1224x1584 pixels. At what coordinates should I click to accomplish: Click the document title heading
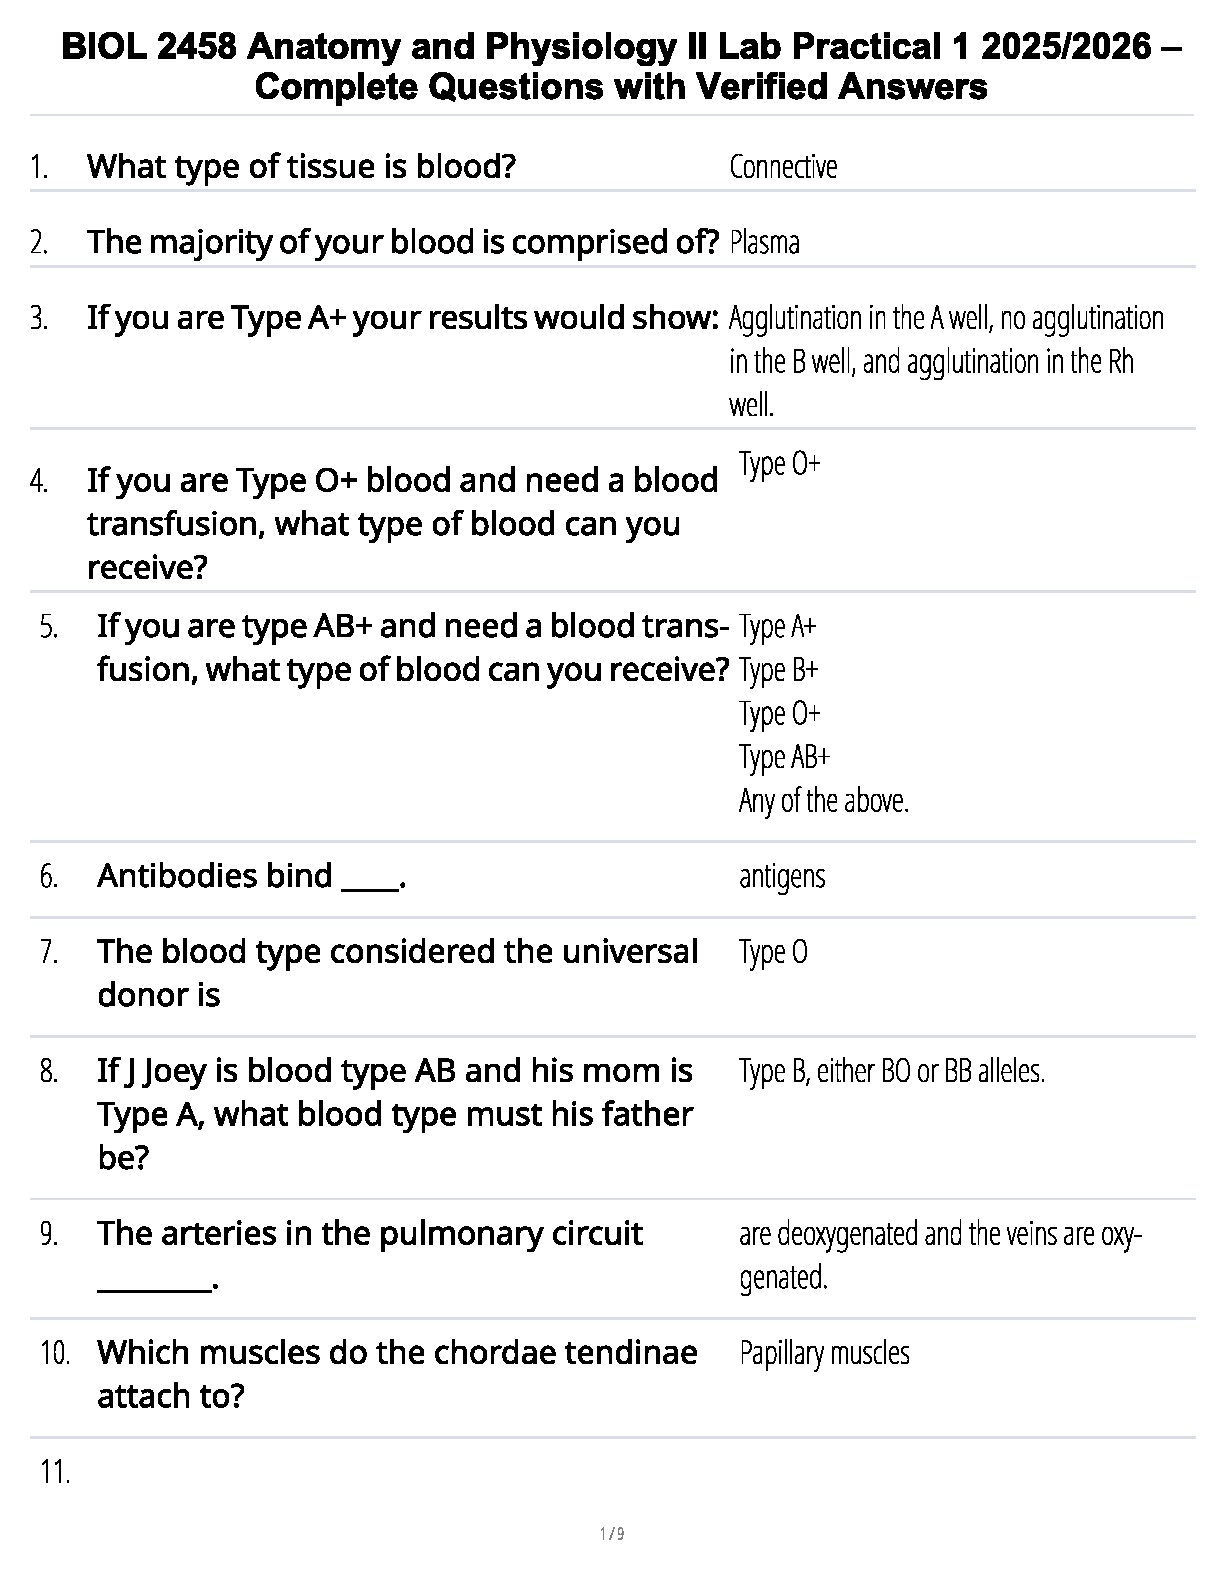pyautogui.click(x=621, y=67)
